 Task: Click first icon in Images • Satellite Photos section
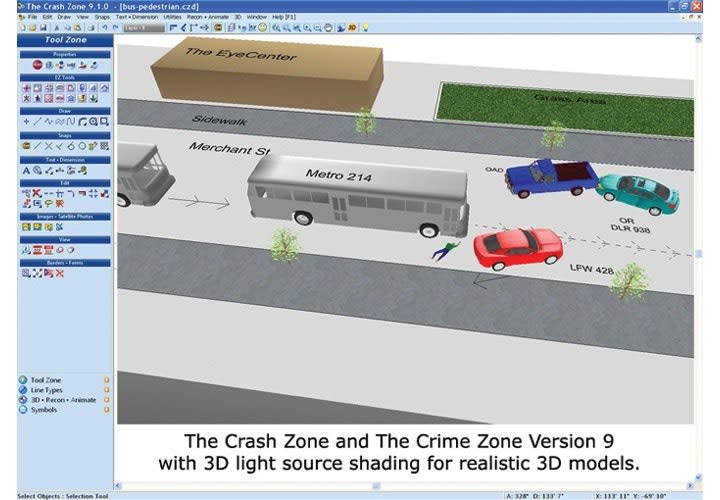click(25, 227)
